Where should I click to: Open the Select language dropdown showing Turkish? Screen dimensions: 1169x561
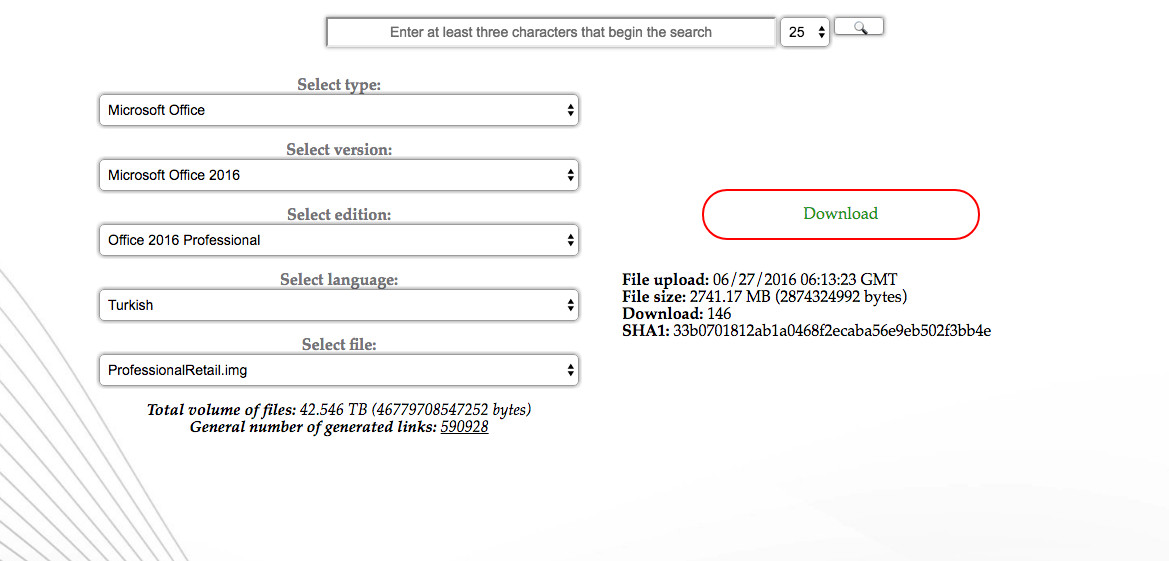(339, 305)
